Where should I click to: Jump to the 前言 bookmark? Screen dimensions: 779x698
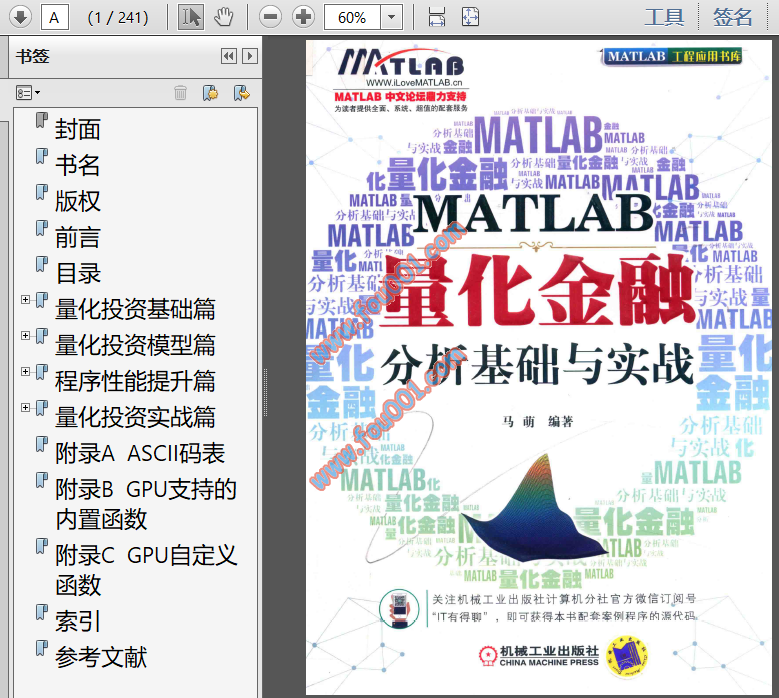click(x=78, y=237)
